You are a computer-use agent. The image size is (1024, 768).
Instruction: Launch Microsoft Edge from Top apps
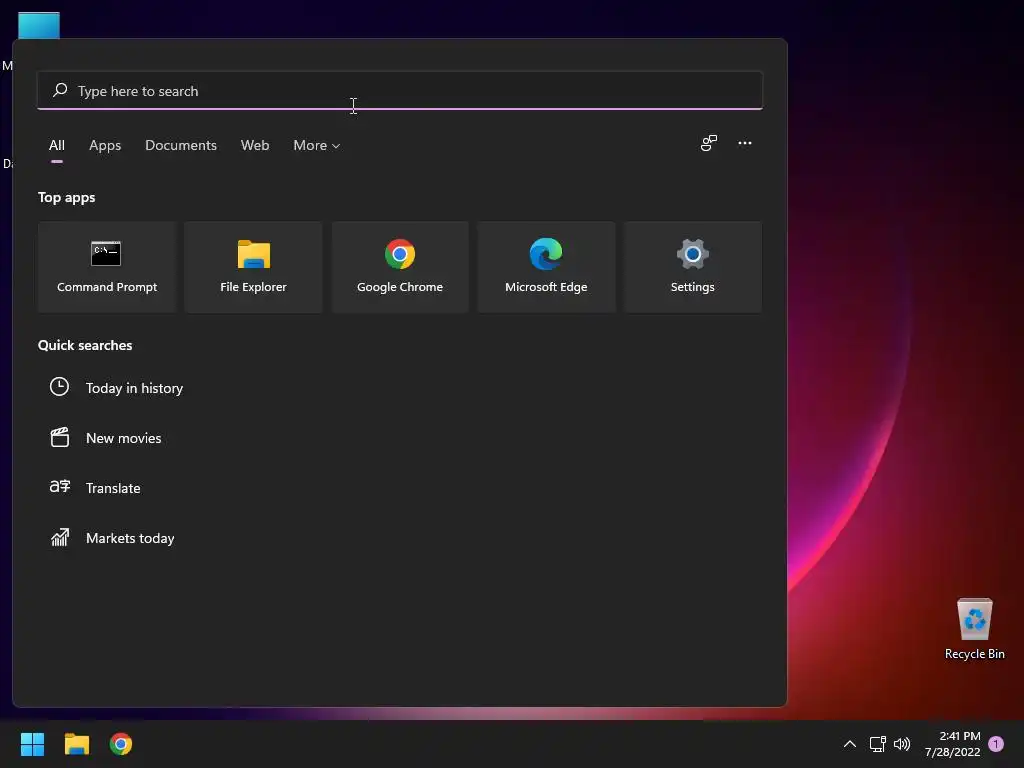(546, 267)
